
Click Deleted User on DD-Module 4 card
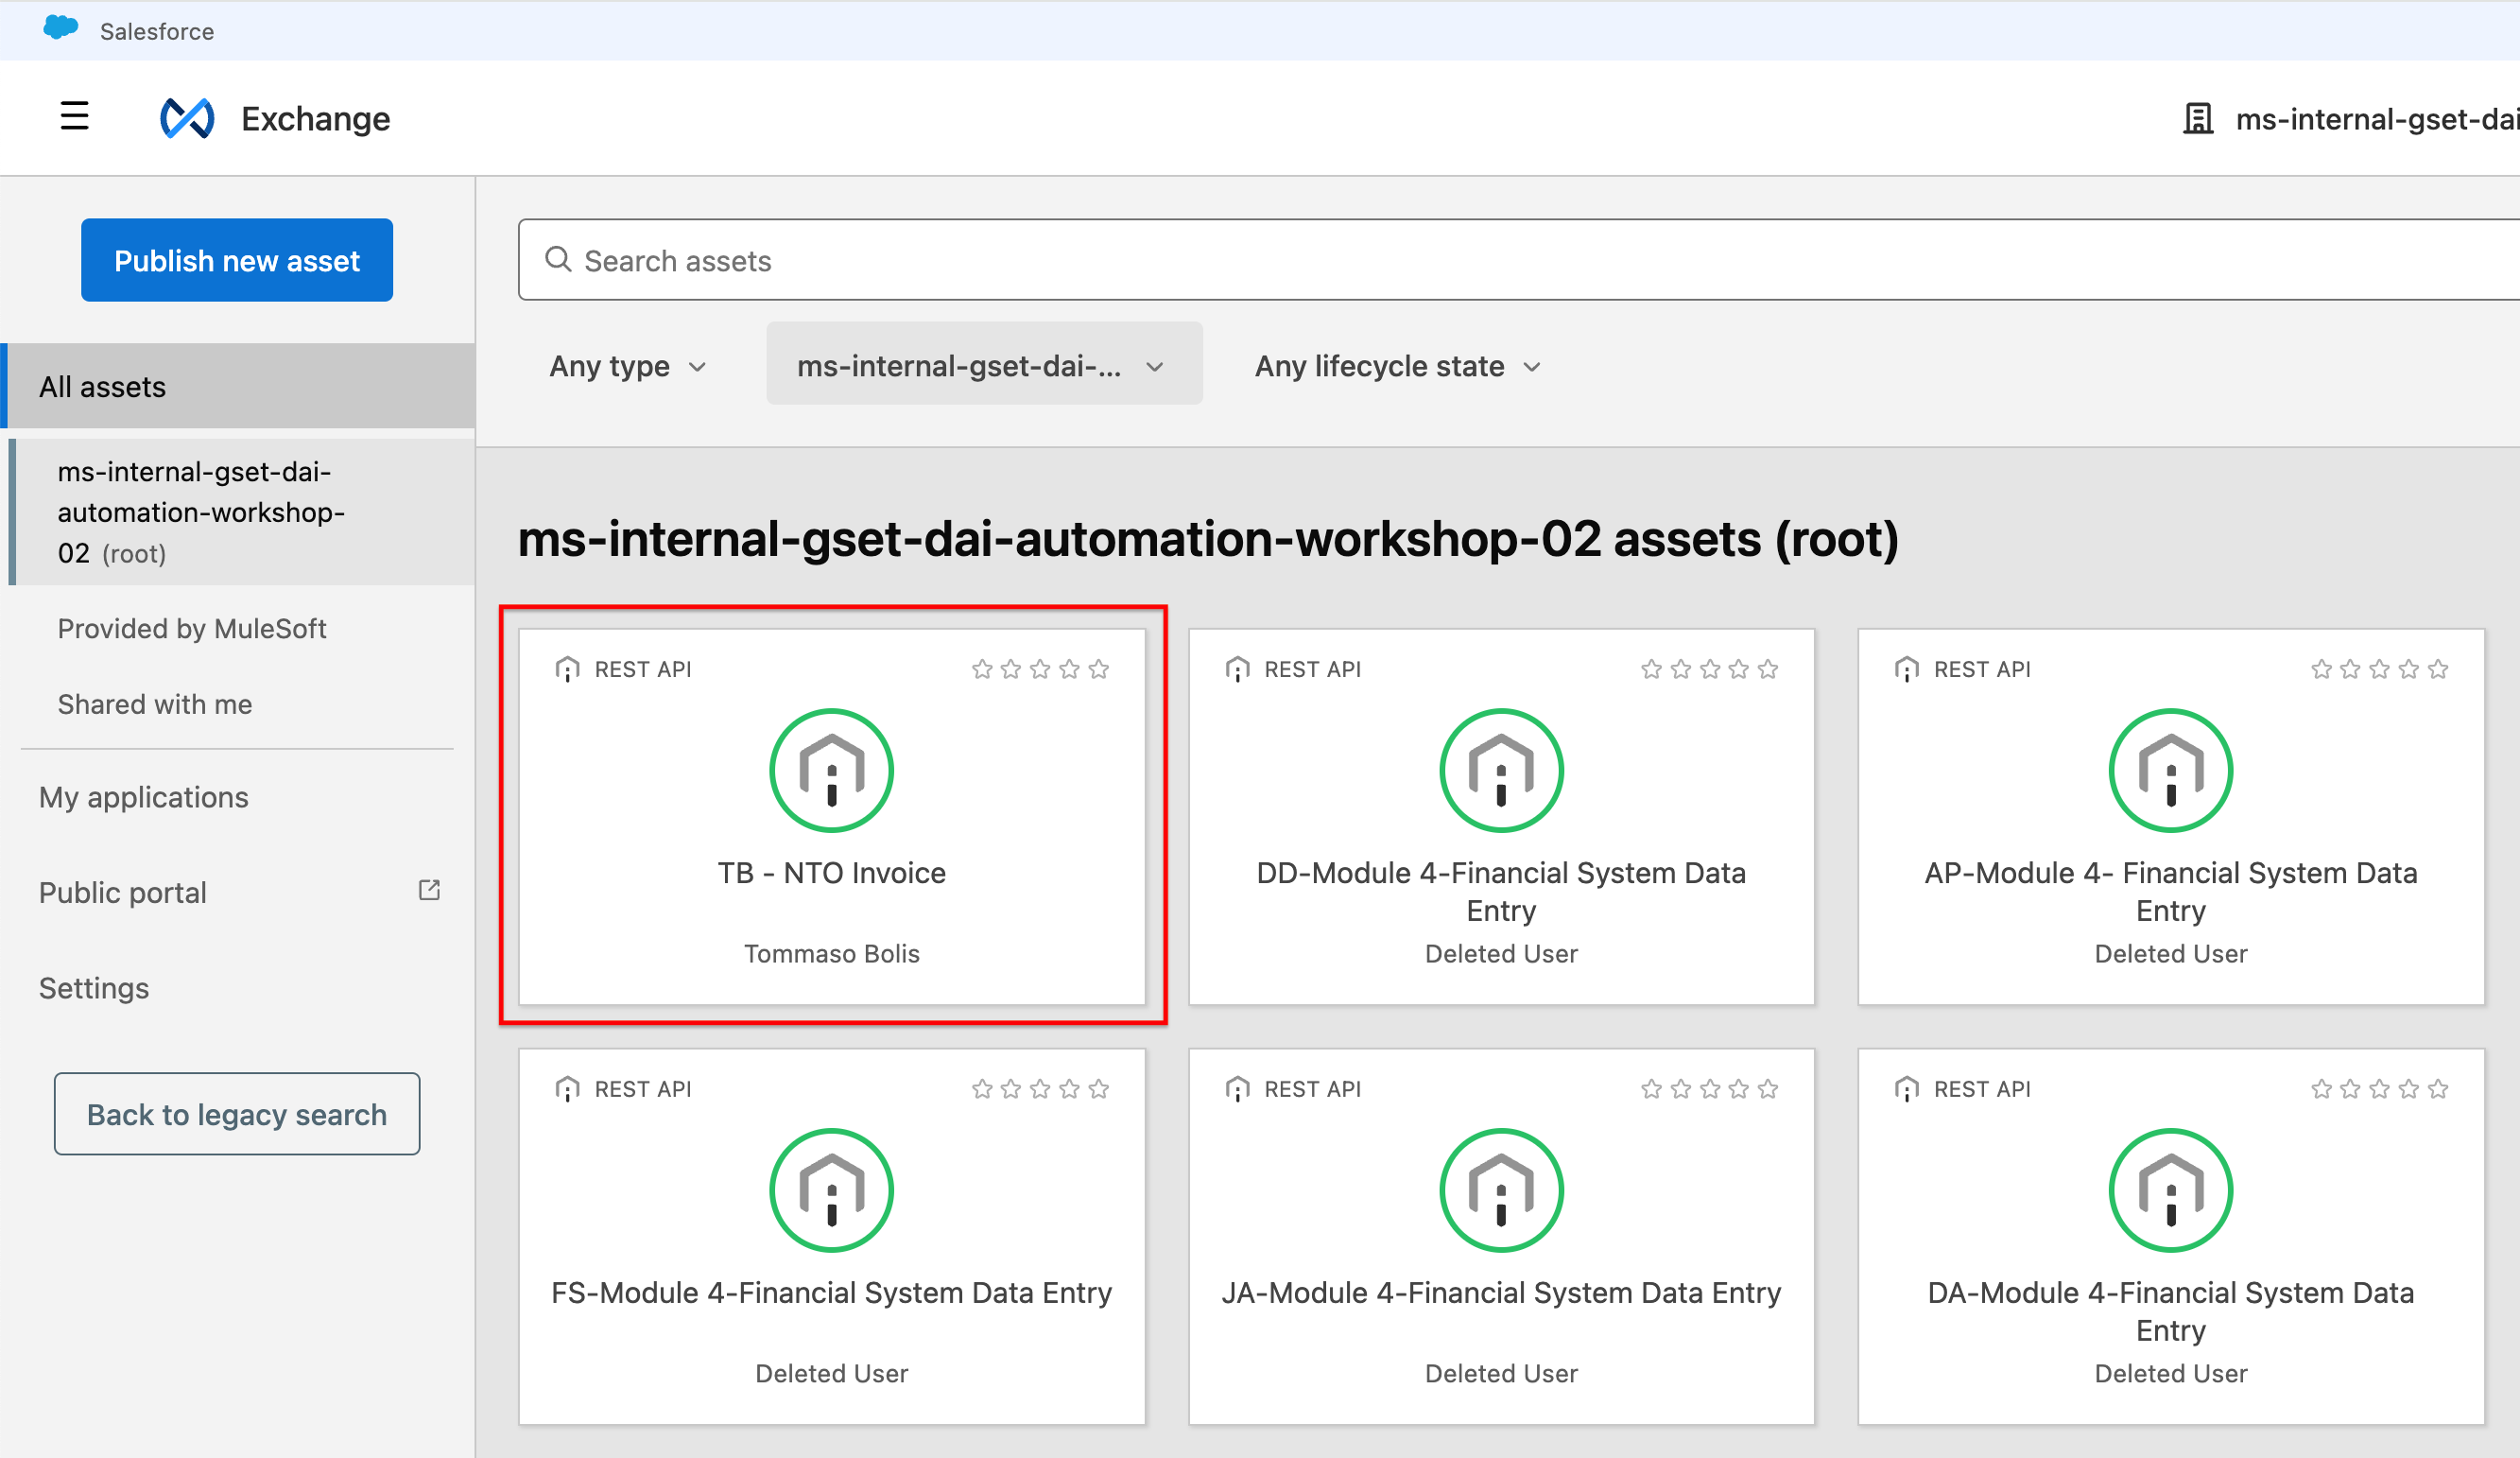(1501, 953)
